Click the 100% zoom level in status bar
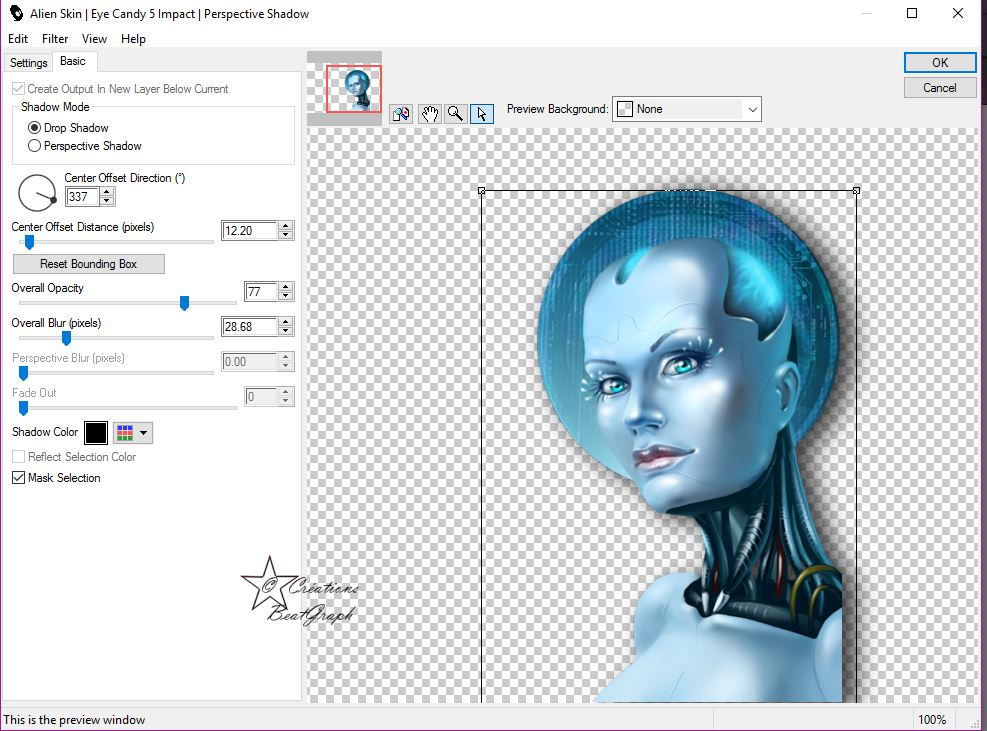Image resolution: width=987 pixels, height=731 pixels. pyautogui.click(x=932, y=720)
